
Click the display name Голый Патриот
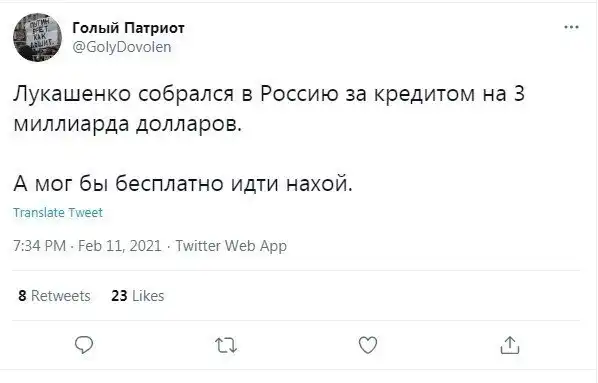(129, 28)
